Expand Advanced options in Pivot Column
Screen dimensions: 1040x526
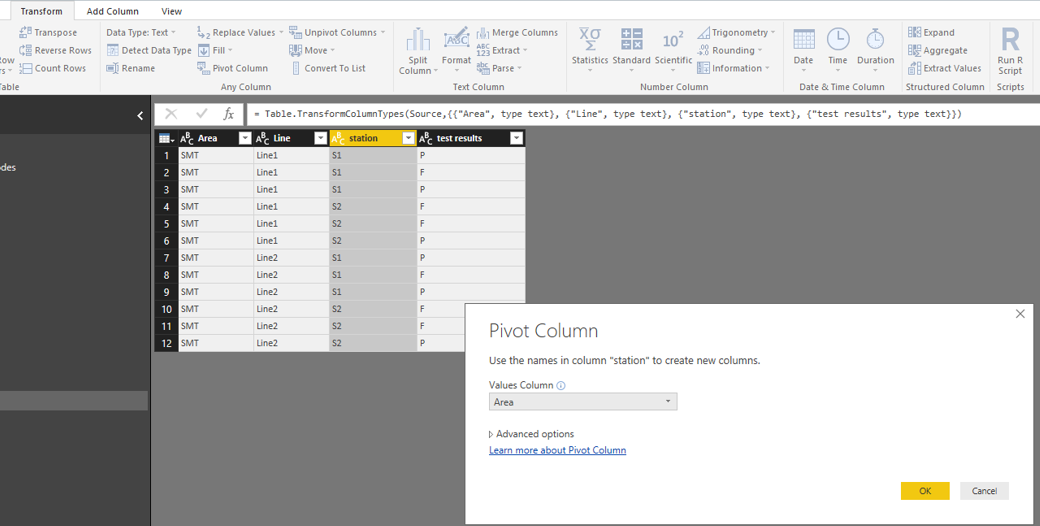click(x=531, y=434)
